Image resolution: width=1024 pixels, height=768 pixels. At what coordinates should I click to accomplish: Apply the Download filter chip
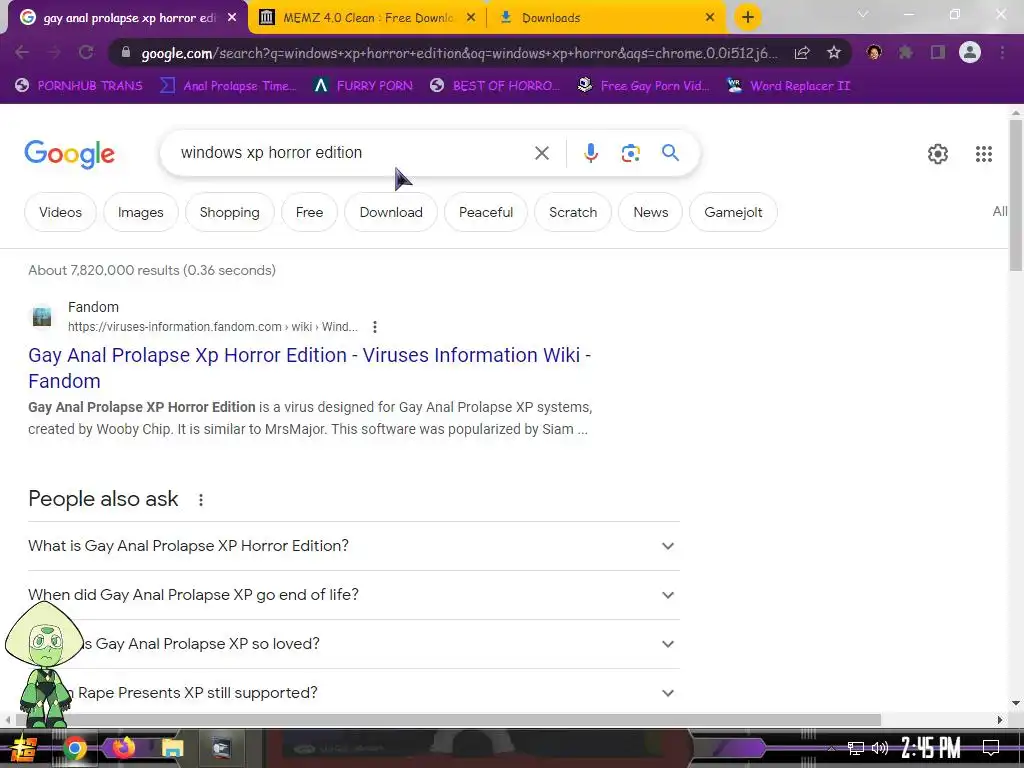[391, 212]
